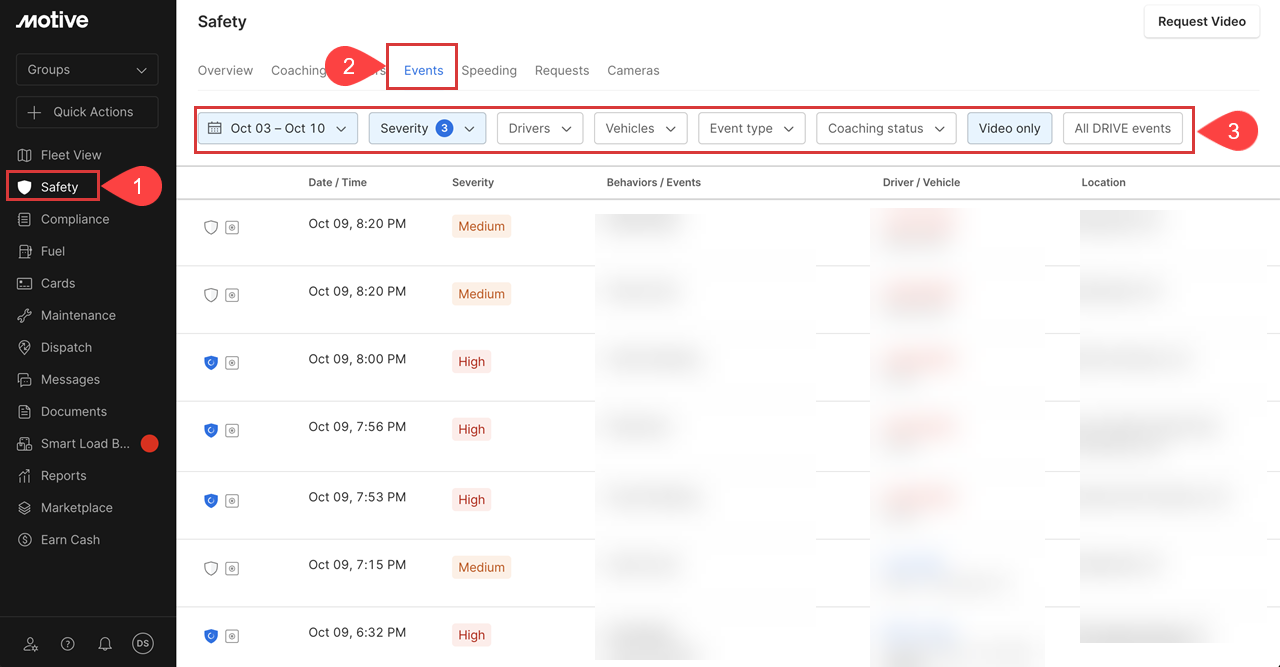Click the notifications bell icon
Screen dimensions: 1280x667
click(x=105, y=643)
